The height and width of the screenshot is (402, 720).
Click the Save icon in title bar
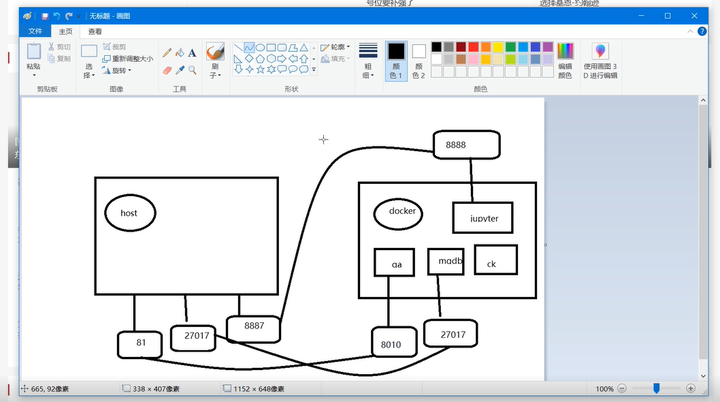(45, 16)
